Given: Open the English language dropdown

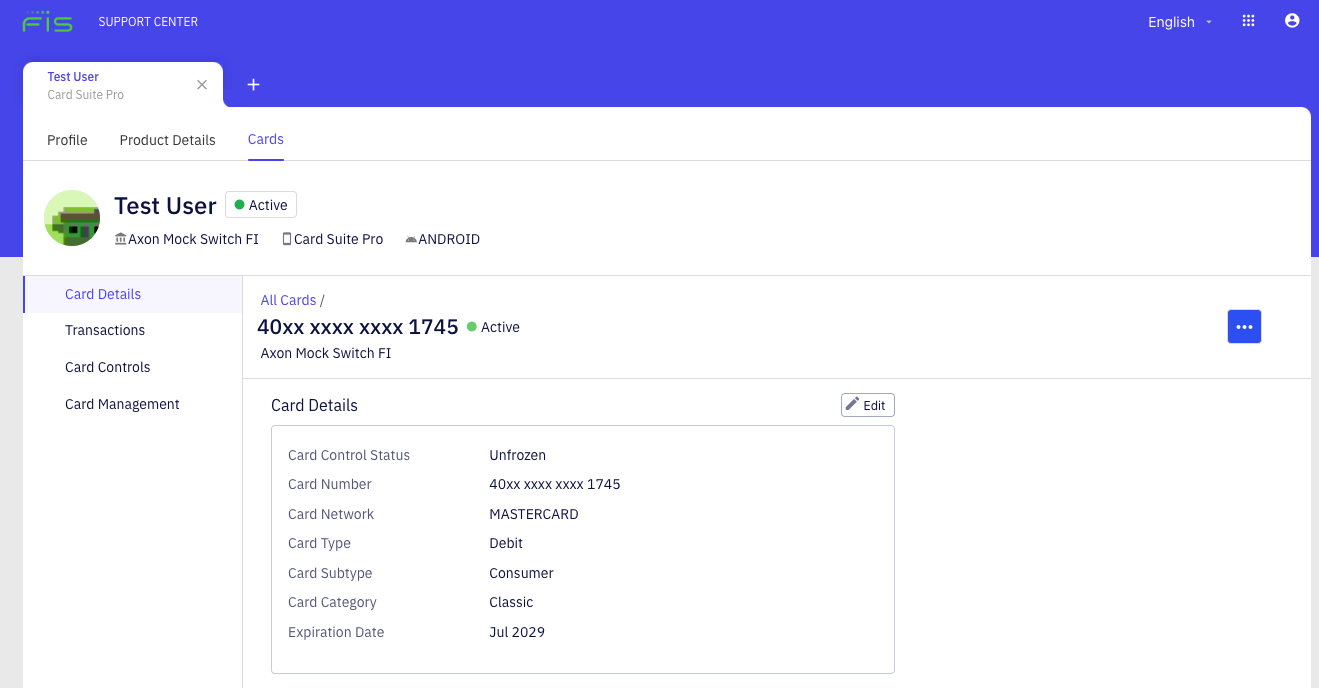Looking at the screenshot, I should coord(1178,21).
